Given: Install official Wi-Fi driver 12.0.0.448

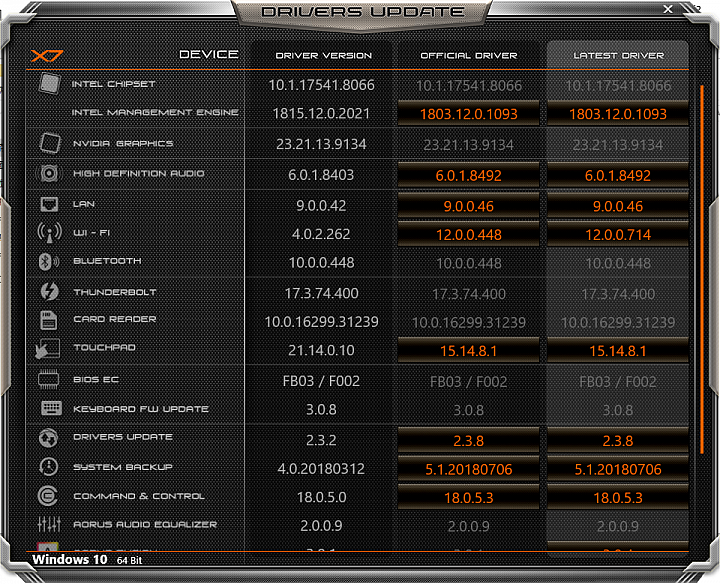Looking at the screenshot, I should [468, 234].
